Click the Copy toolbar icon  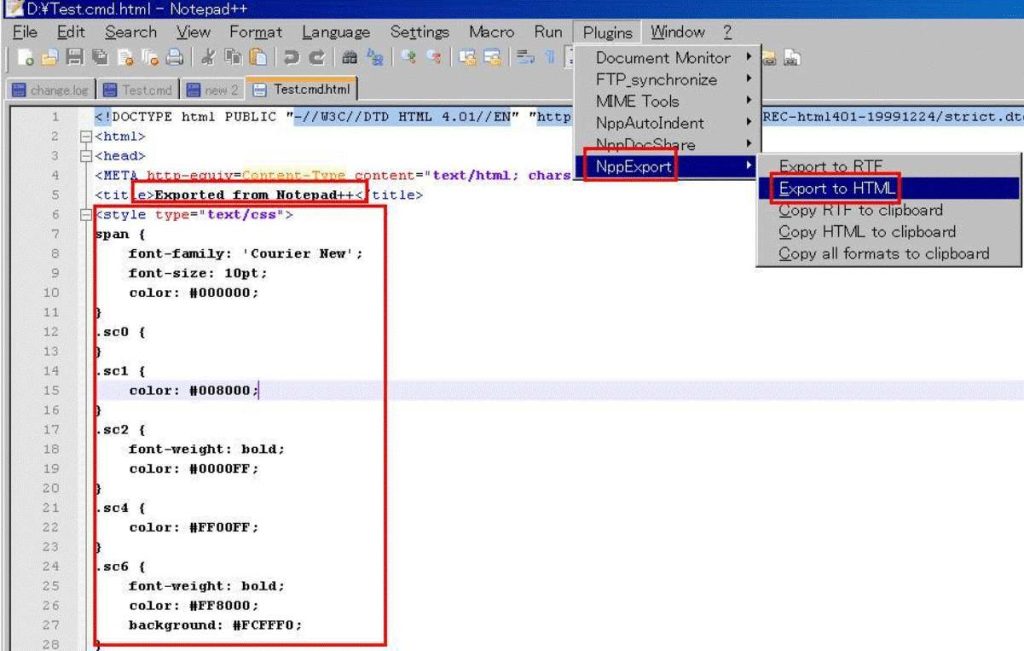[232, 57]
